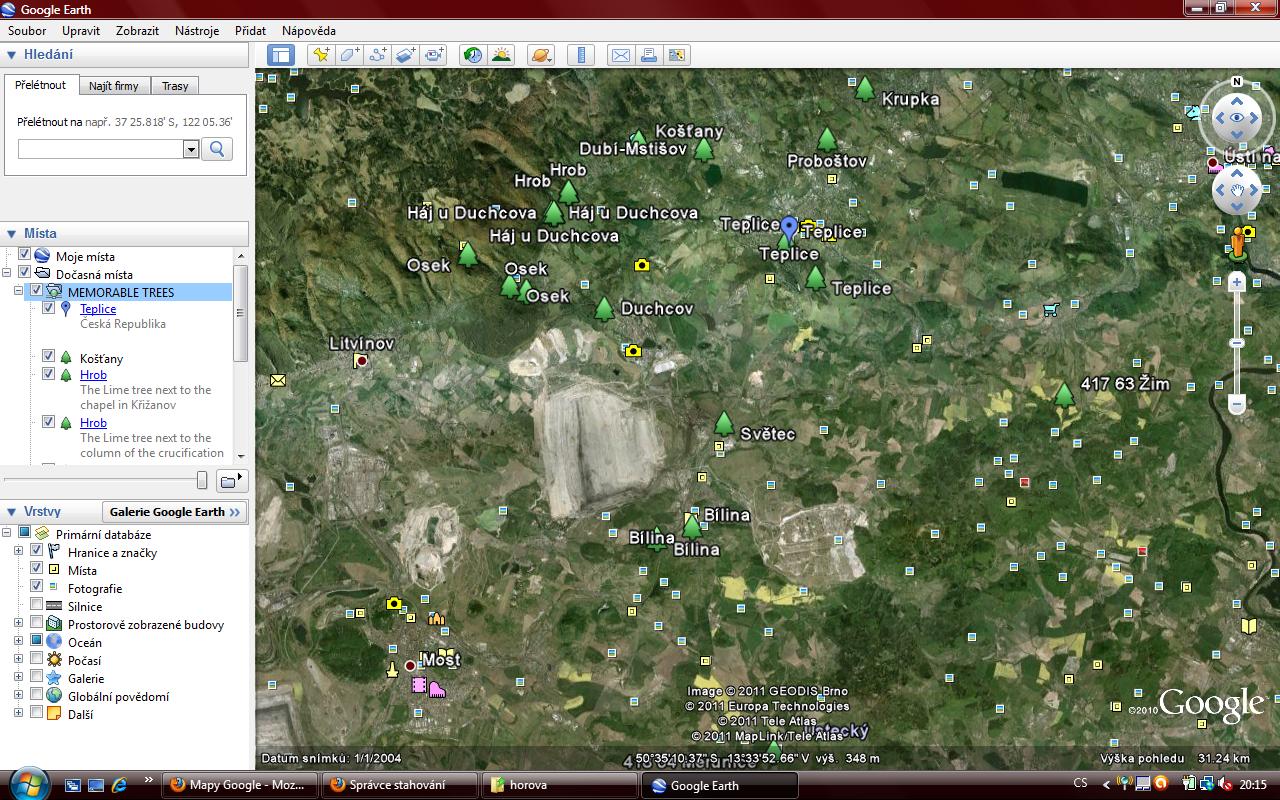This screenshot has width=1280, height=800.
Task: Toggle the Košťany placemark checkbox
Action: (x=48, y=357)
